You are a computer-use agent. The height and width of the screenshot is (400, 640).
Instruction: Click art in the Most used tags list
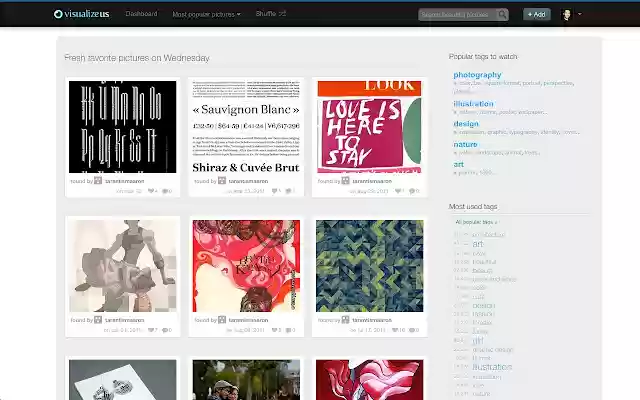click(478, 244)
